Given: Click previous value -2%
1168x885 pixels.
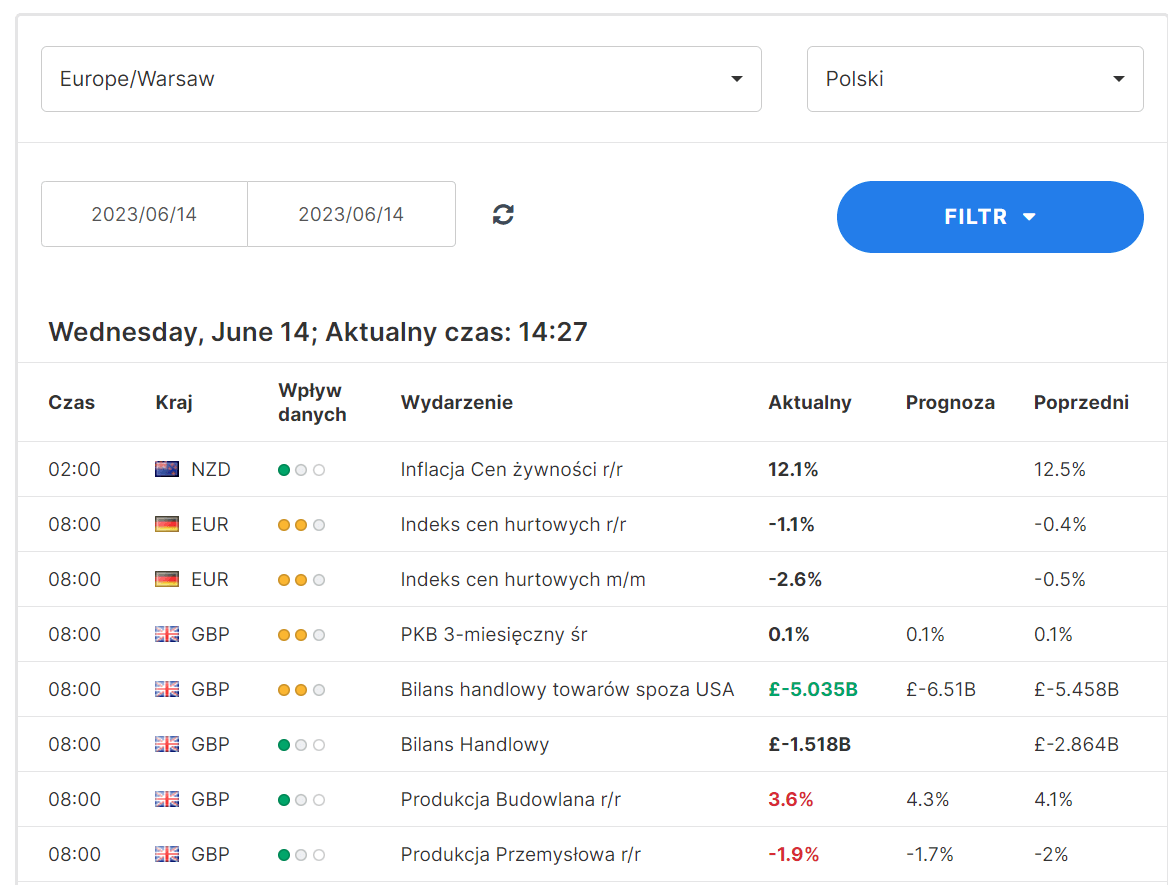Looking at the screenshot, I should (1050, 854).
